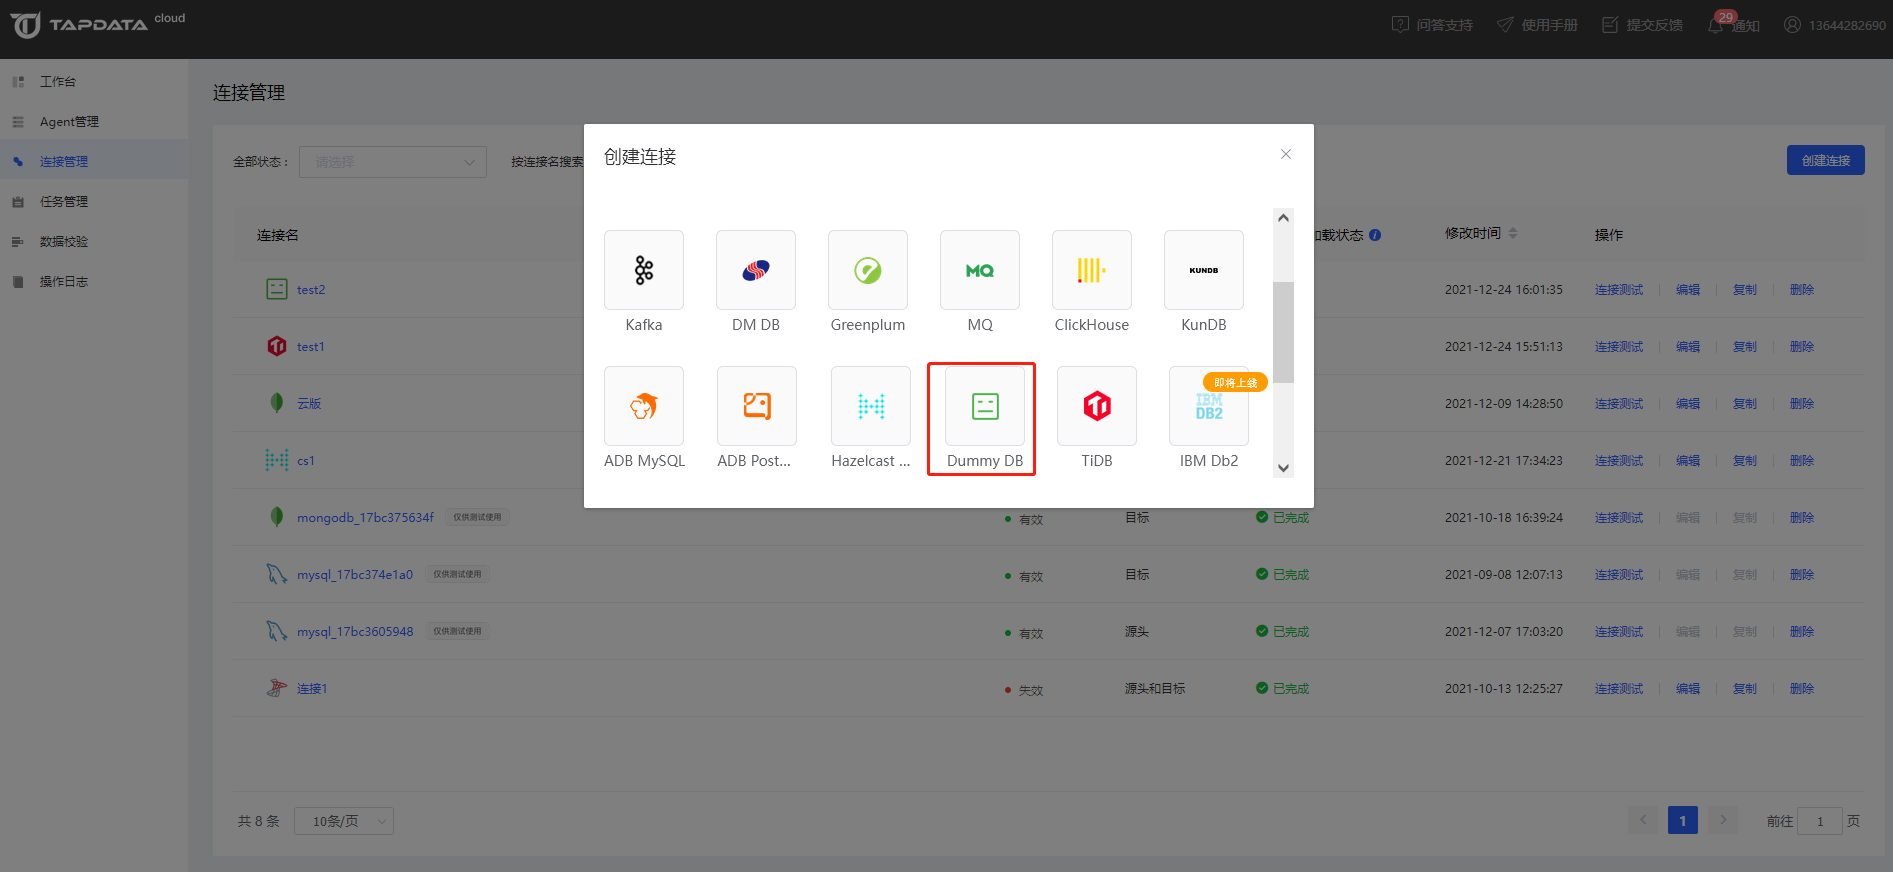
Task: Click 连接测试 for the test2 row
Action: (1619, 290)
